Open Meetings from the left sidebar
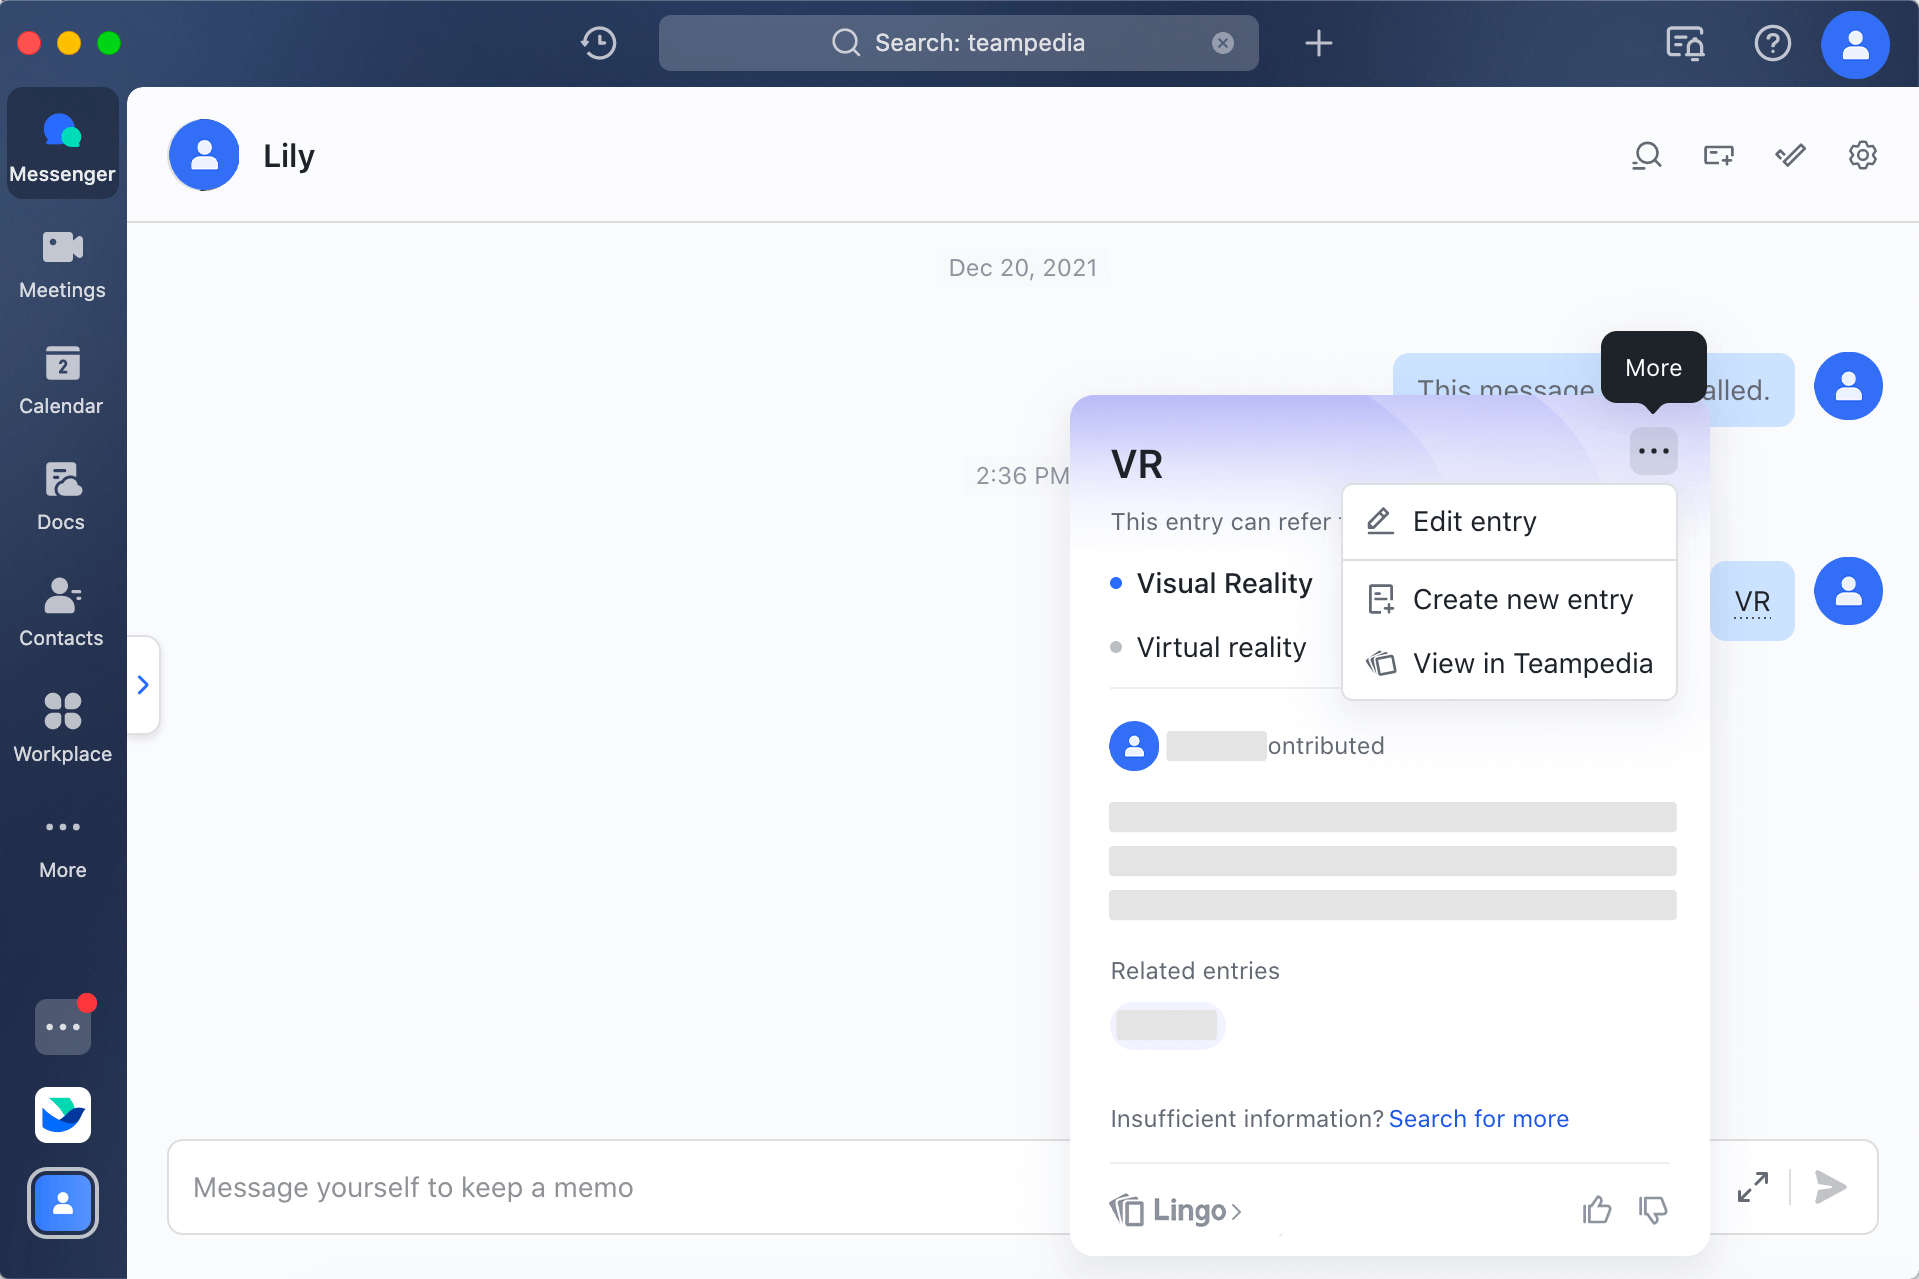Screen dimensions: 1919x1279 [x=61, y=262]
